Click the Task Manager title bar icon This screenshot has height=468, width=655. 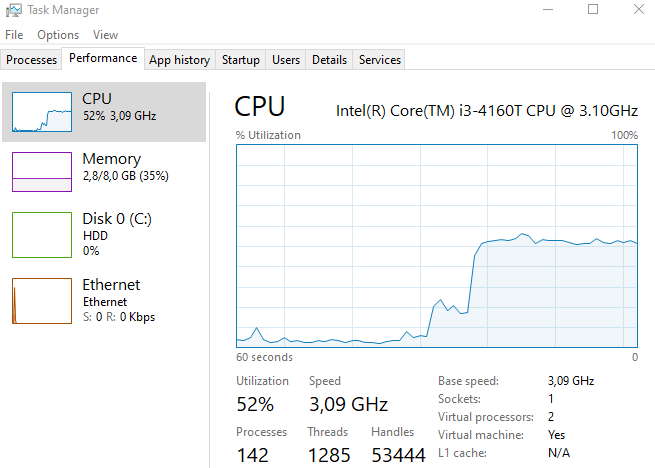tap(14, 10)
